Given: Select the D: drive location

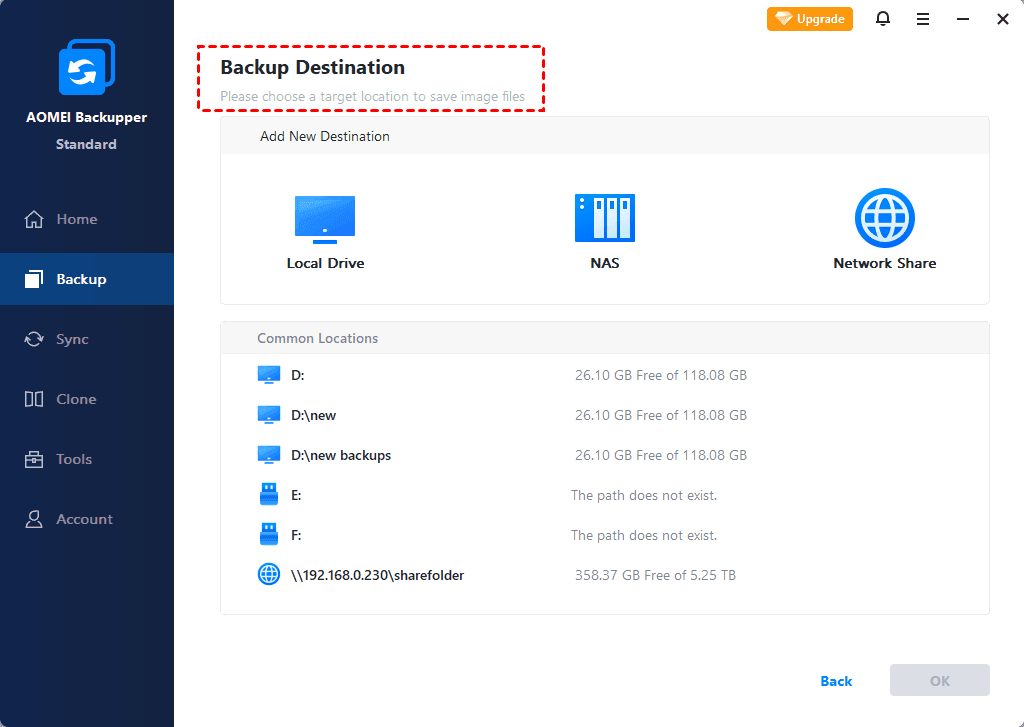Looking at the screenshot, I should (x=297, y=375).
